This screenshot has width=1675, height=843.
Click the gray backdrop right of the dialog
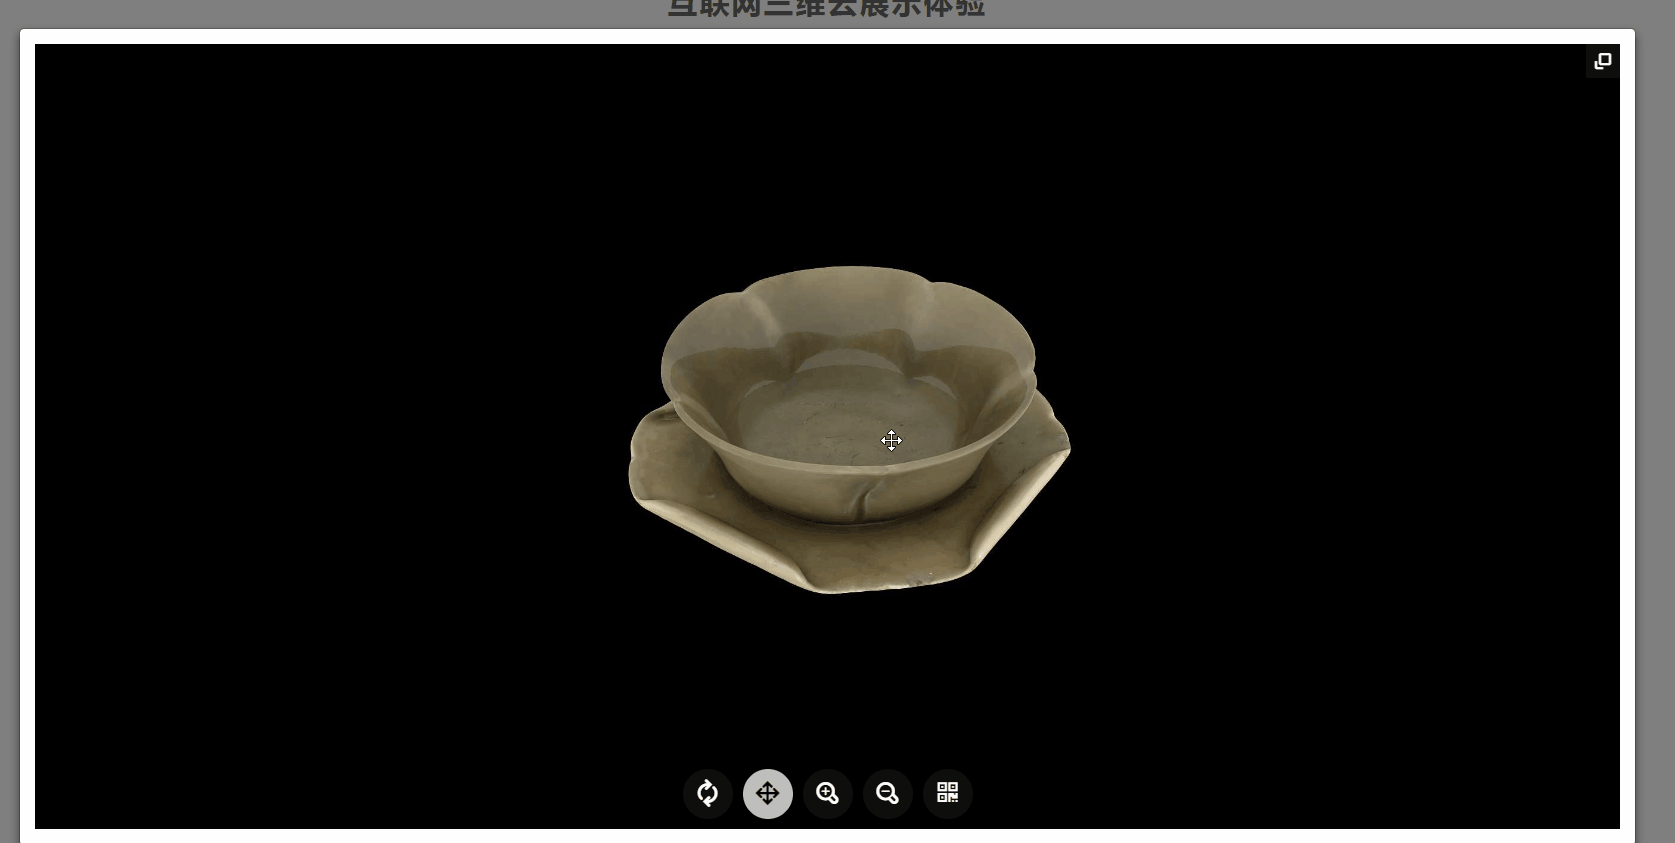point(1655,430)
